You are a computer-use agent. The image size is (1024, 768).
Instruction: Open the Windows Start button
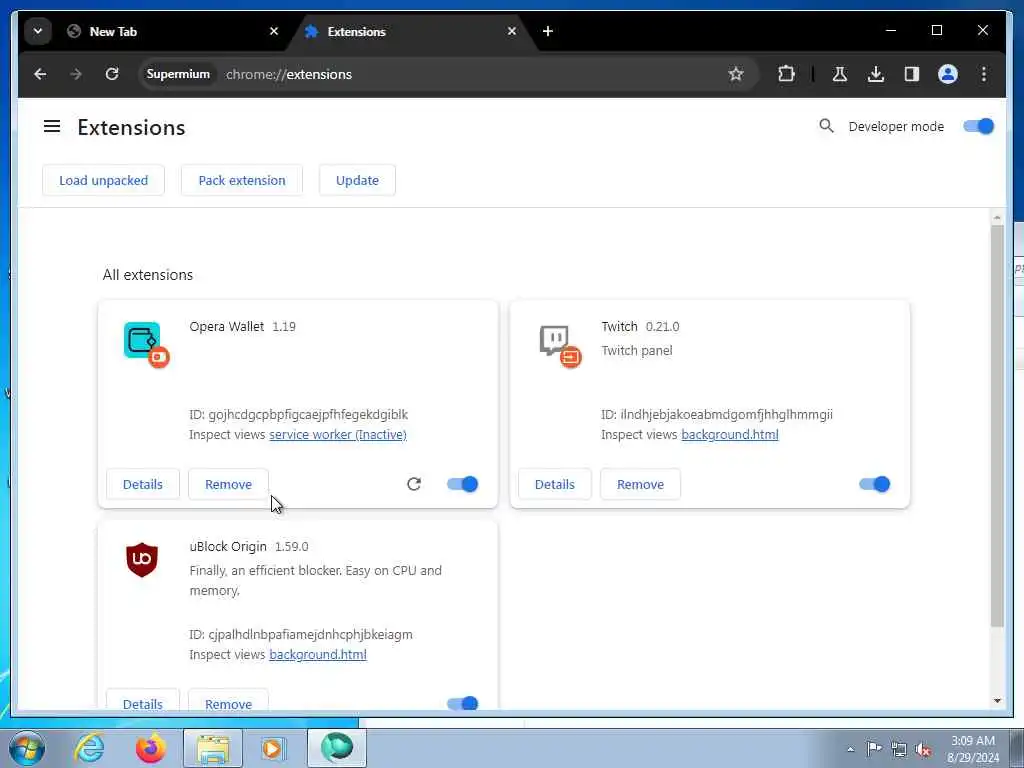[x=26, y=748]
